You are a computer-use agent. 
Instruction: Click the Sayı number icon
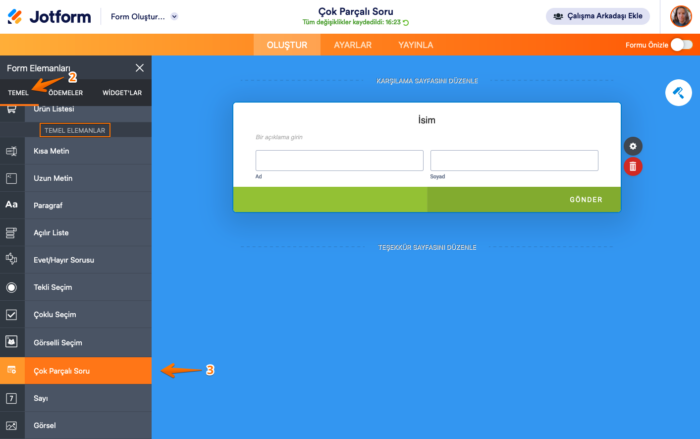(12, 398)
